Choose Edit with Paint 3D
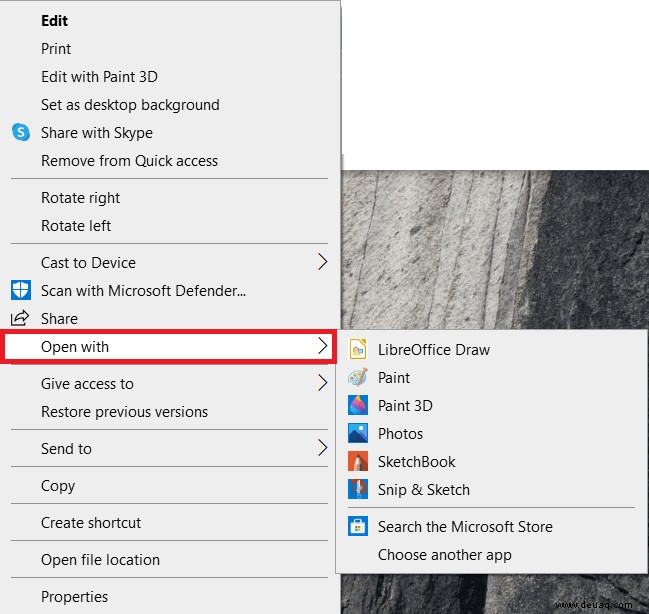Viewport: 649px width, 614px height. coord(170,77)
